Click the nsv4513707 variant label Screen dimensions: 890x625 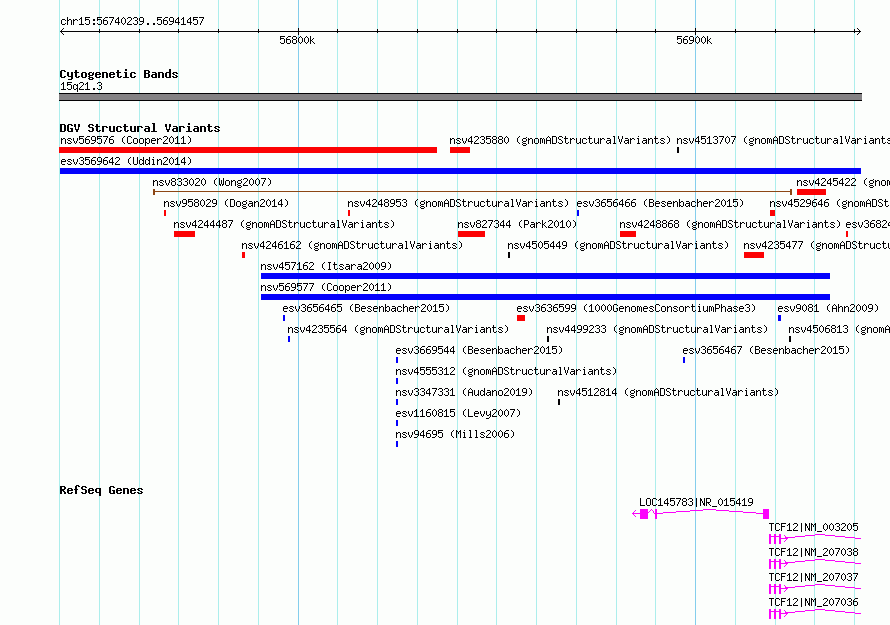[783, 140]
